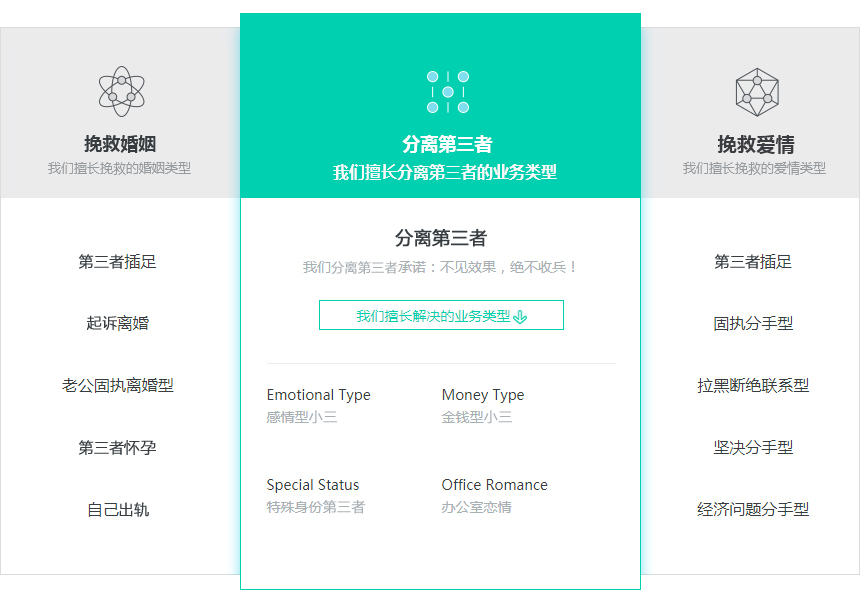Open the Money Type 金钱型小三 link
The image size is (860, 603).
pos(482,405)
